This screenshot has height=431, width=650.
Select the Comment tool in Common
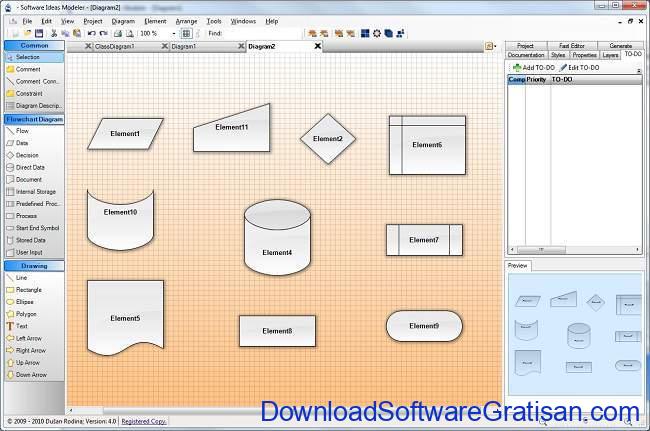pyautogui.click(x=28, y=69)
